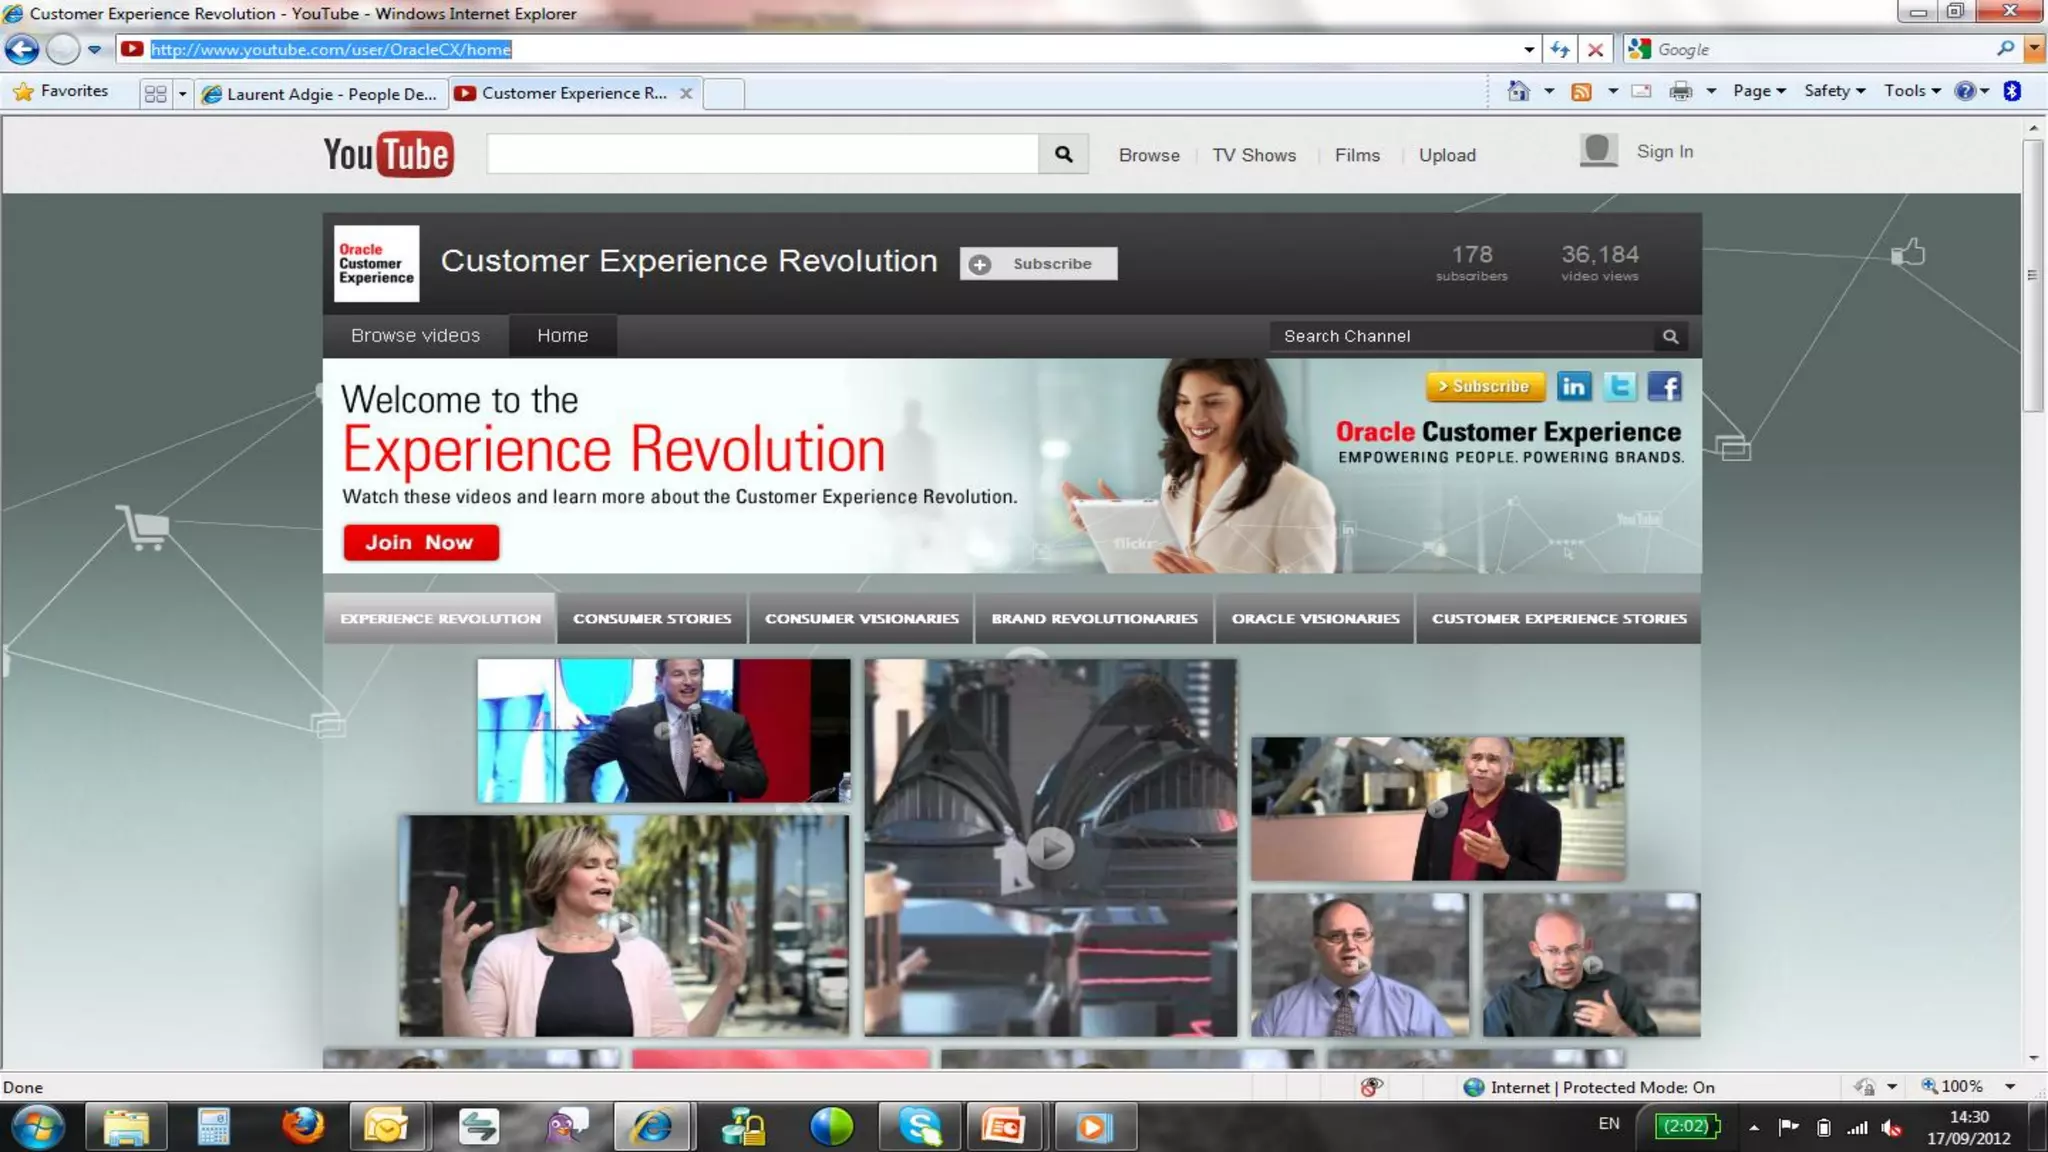This screenshot has height=1152, width=2048.
Task: Expand the Print options dropdown arrow
Action: (1711, 91)
